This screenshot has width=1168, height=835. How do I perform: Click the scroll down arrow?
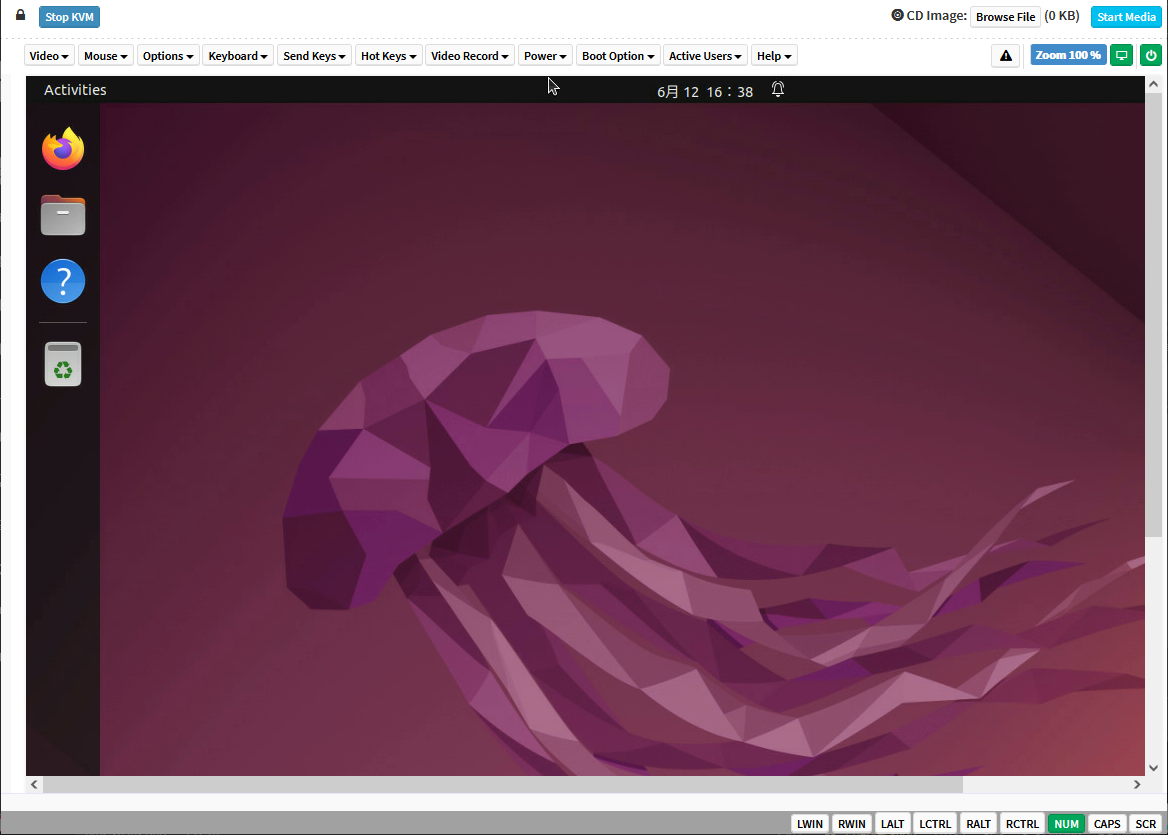(1153, 768)
